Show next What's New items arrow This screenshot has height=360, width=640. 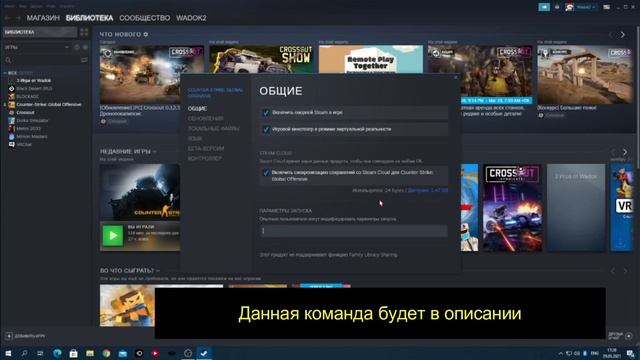pos(623,35)
